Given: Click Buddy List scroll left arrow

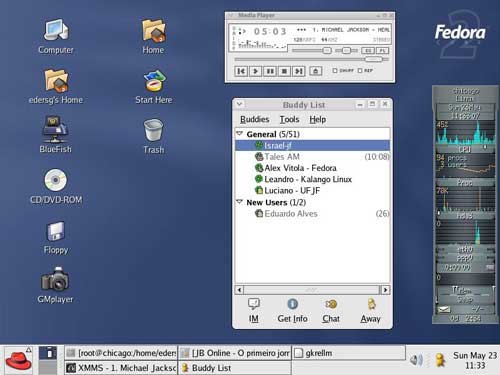Looking at the screenshot, I should [239, 290].
